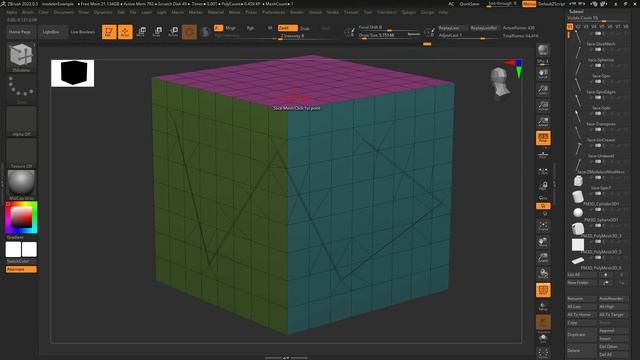Click the right-shelf Rotate view icon
The width and height of the screenshot is (640, 360).
[543, 273]
